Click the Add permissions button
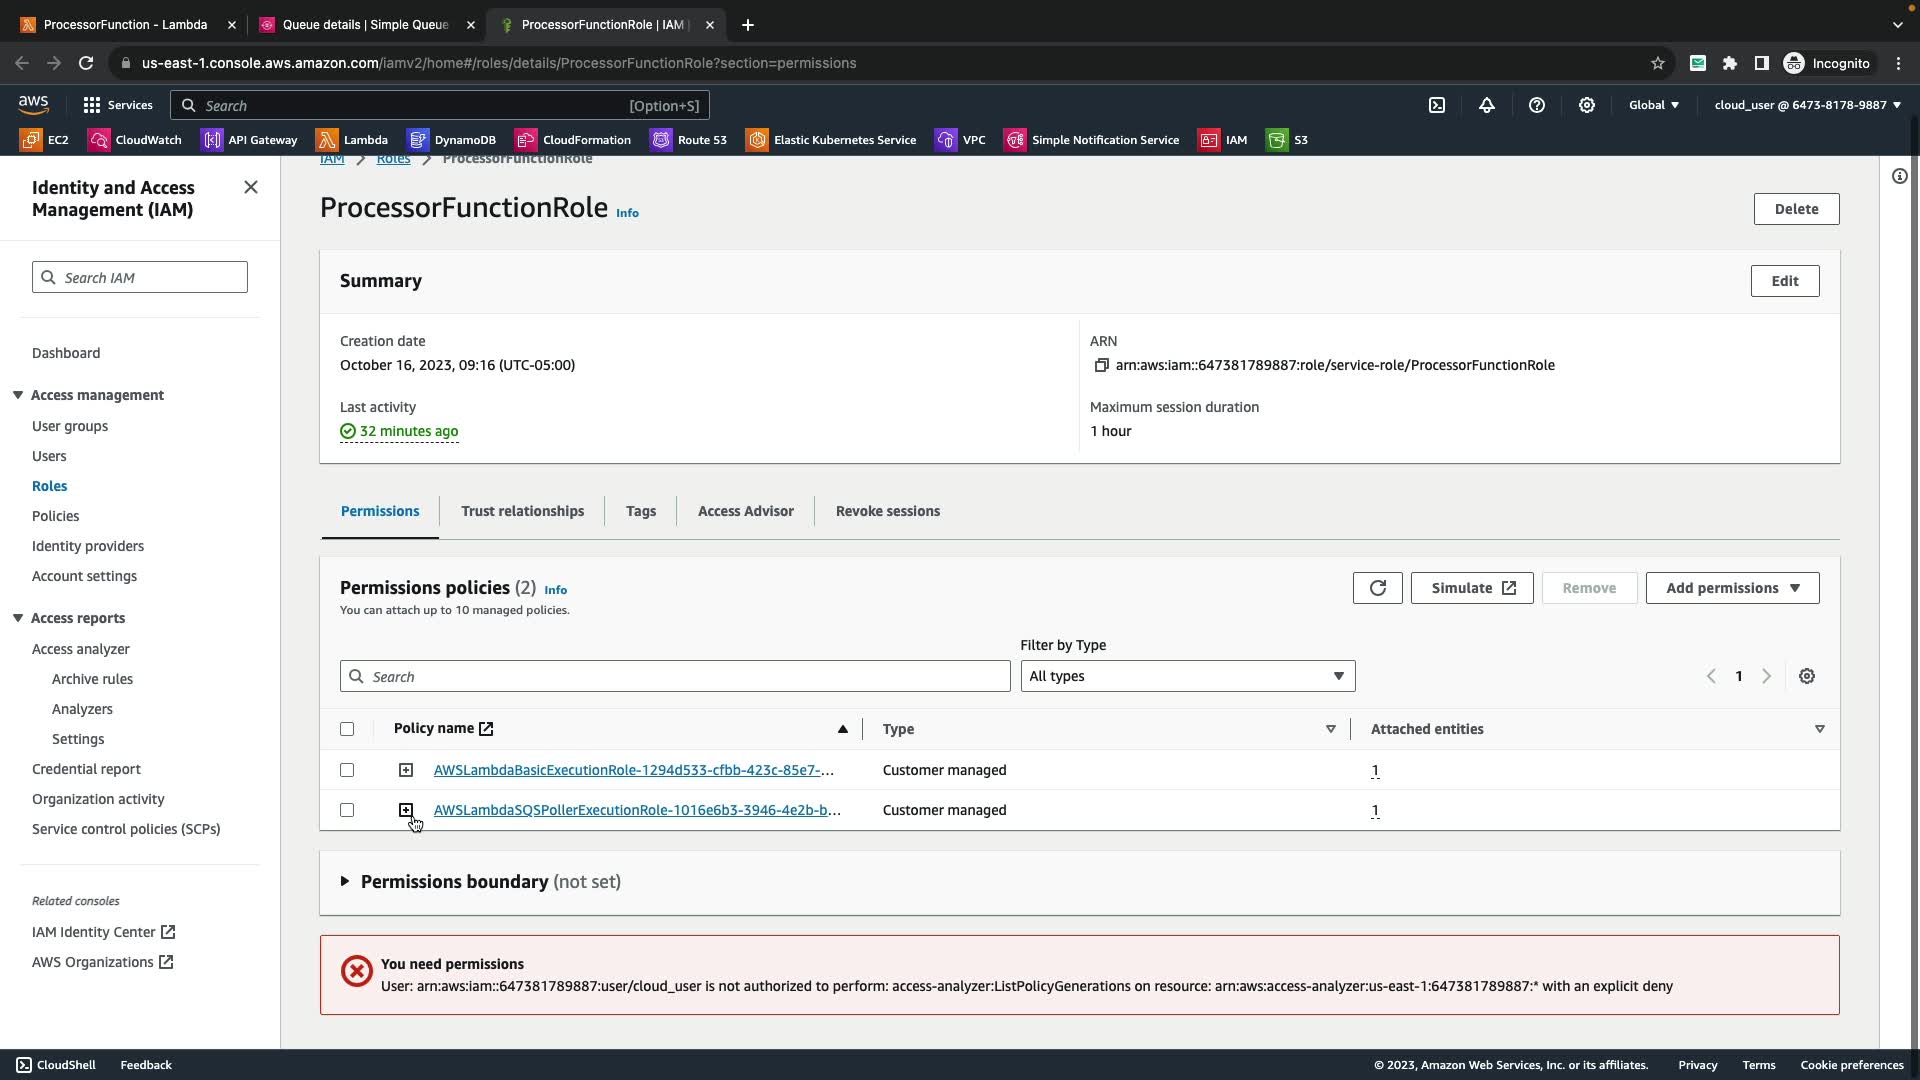The image size is (1920, 1080). [1731, 588]
